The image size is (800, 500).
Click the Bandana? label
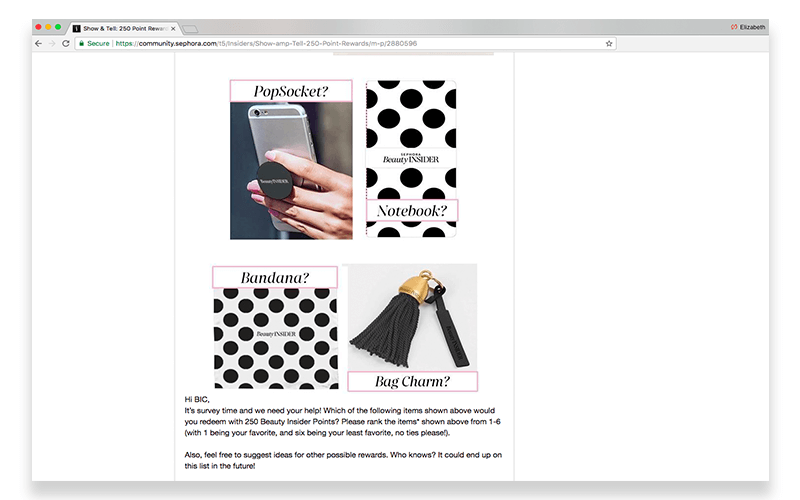pyautogui.click(x=275, y=277)
